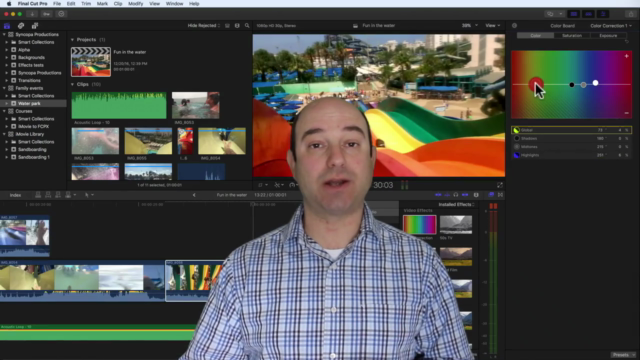Open the Presets button in Color Board

tap(623, 355)
